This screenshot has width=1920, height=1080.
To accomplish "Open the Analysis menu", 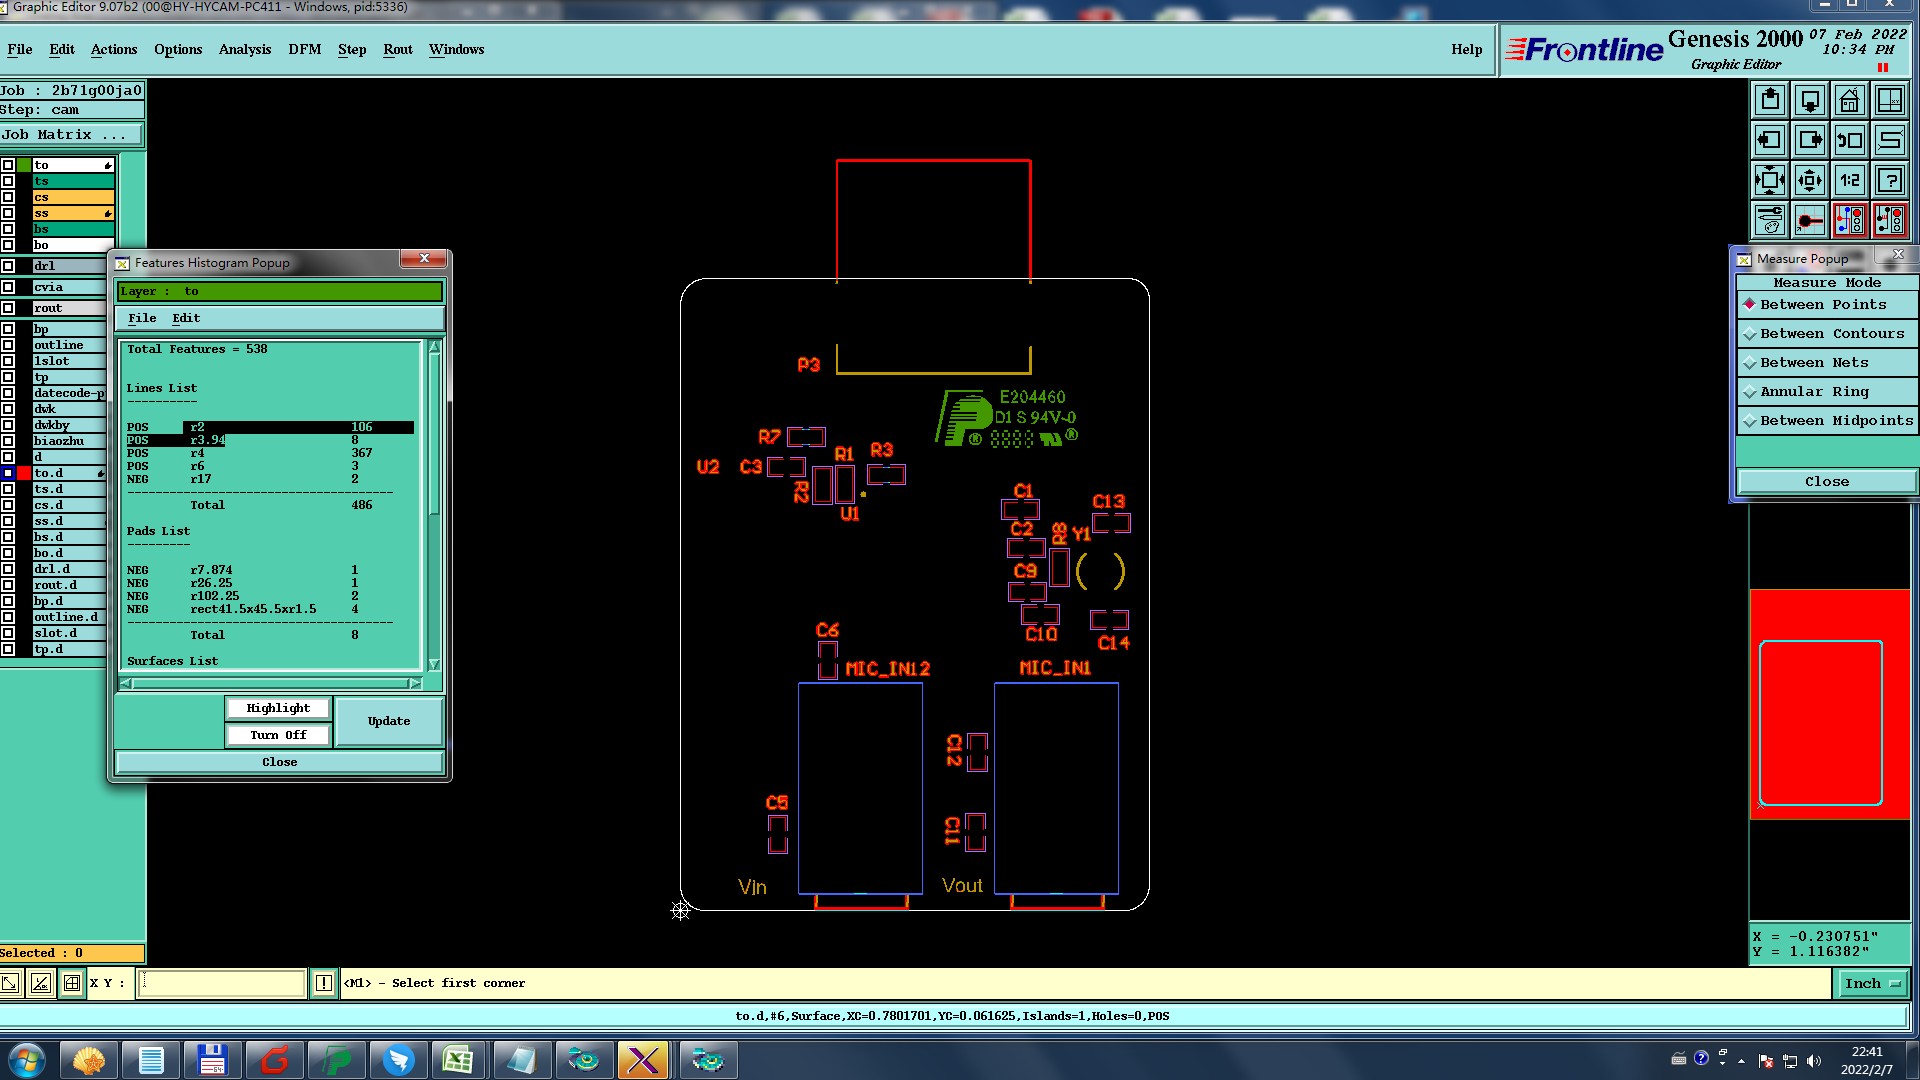I will point(244,49).
